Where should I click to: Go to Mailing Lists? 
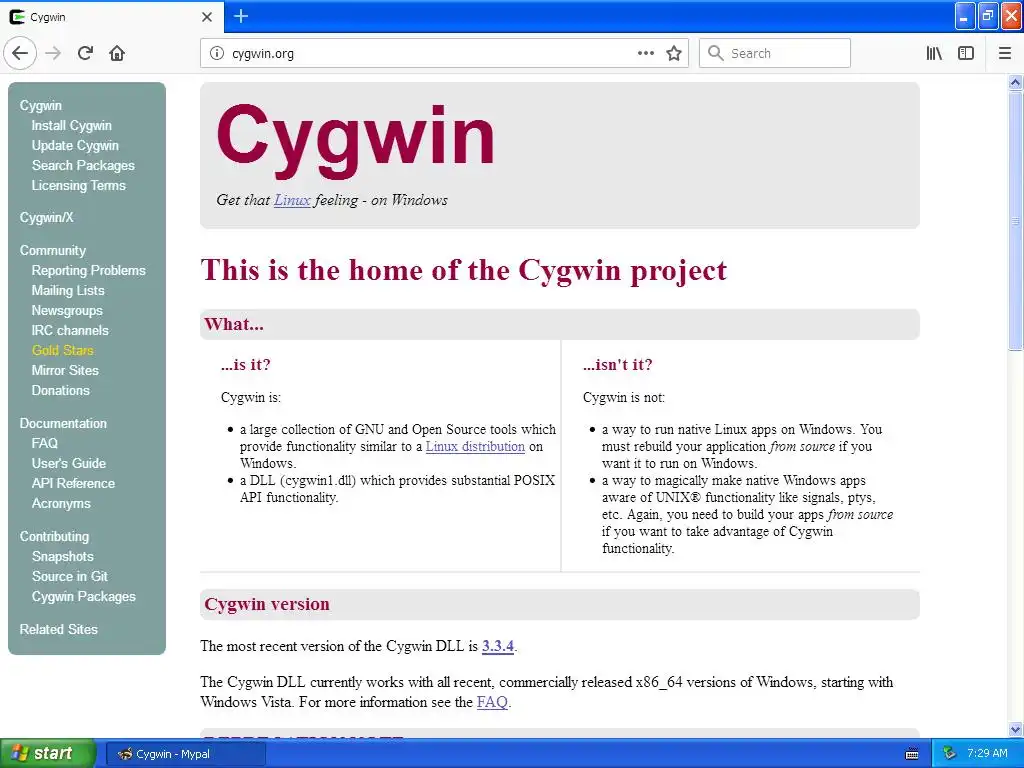pyautogui.click(x=68, y=291)
